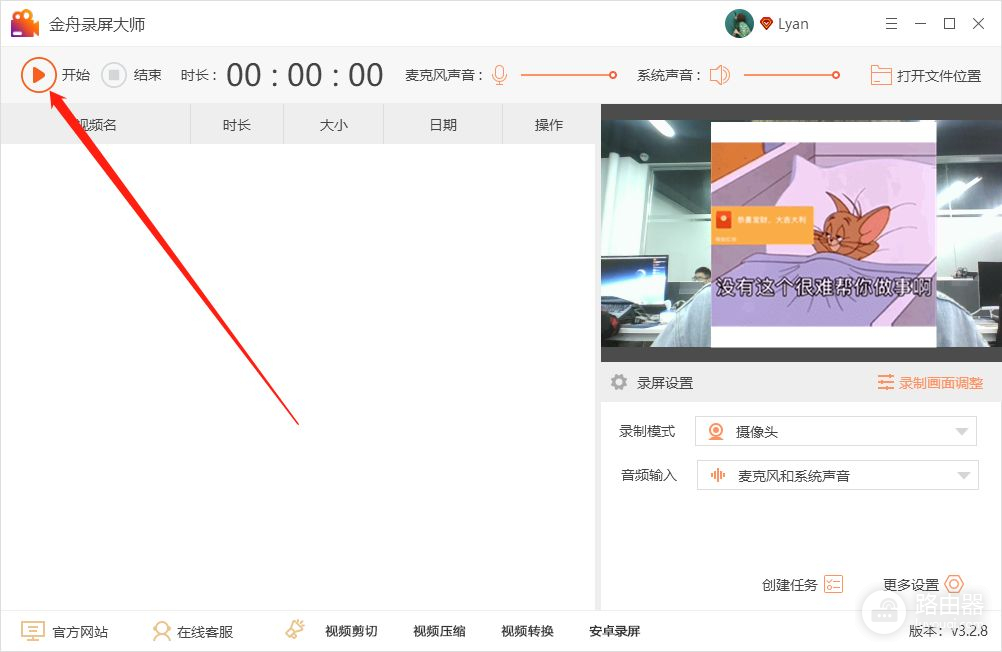Viewport: 1002px width, 652px height.
Task: Open recording screen adjustment (录制画面调整)
Action: (930, 383)
